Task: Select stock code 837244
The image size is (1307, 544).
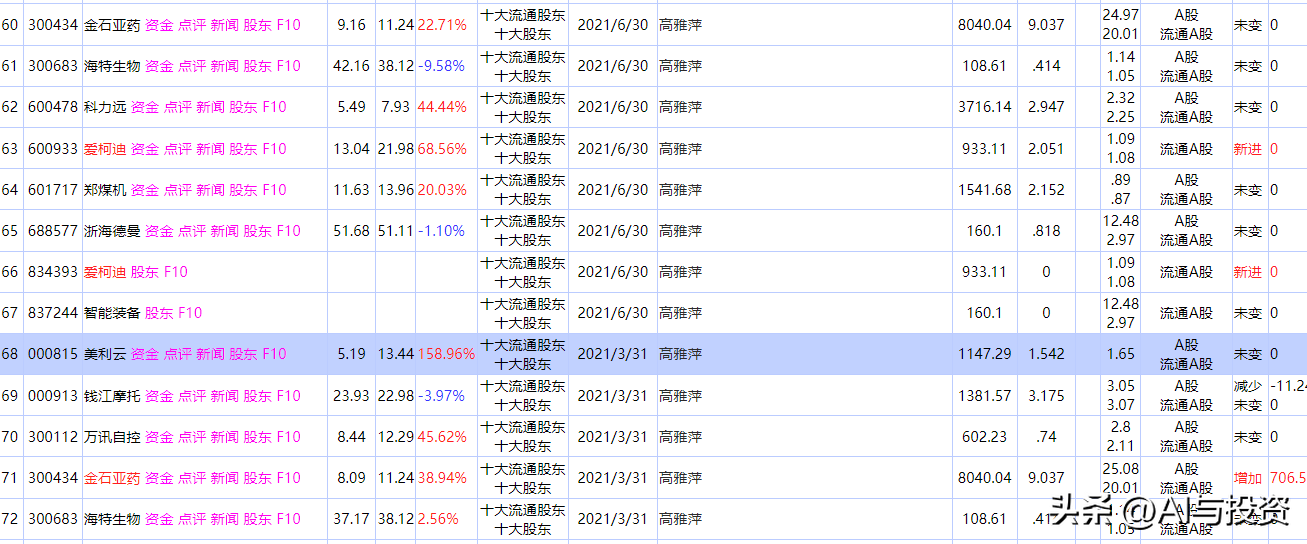Action: (x=53, y=312)
